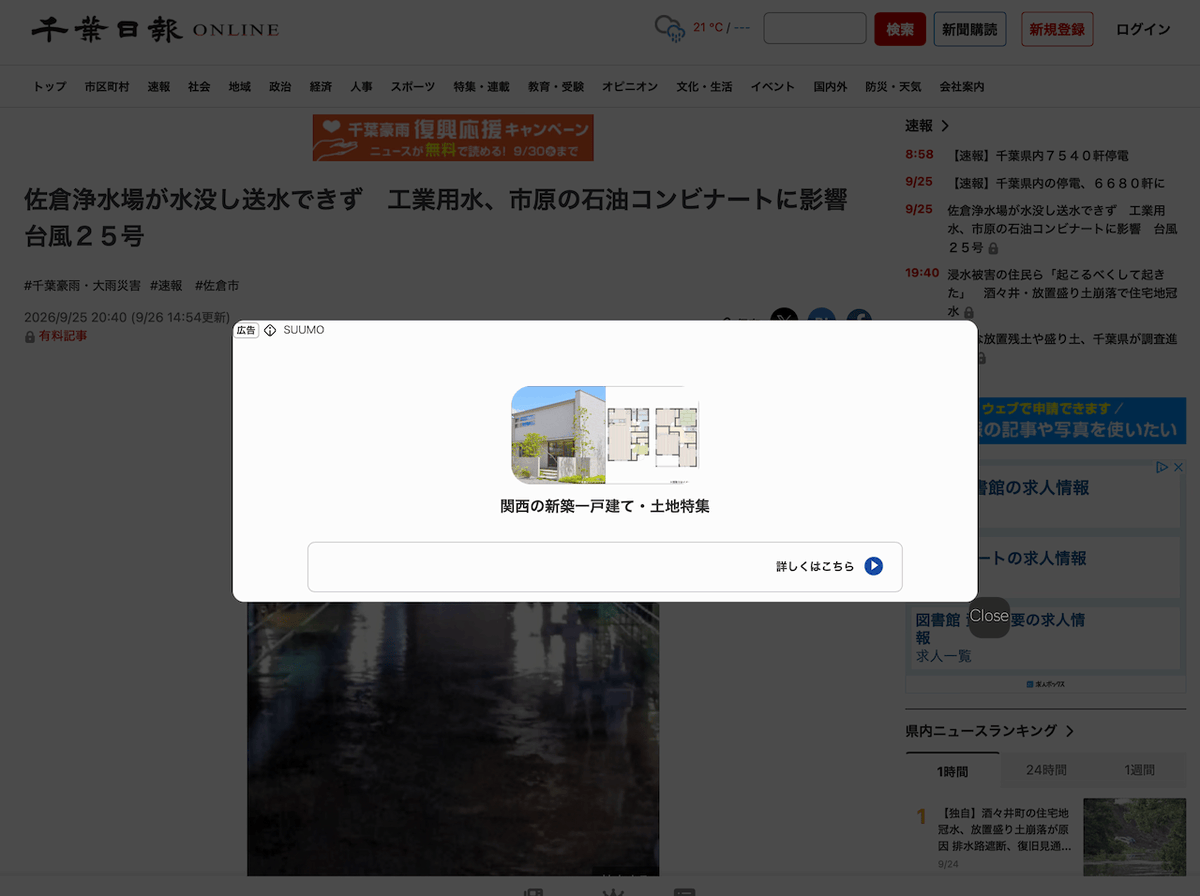
Task: Click ウェブで申請できます blue banner
Action: point(1046,420)
